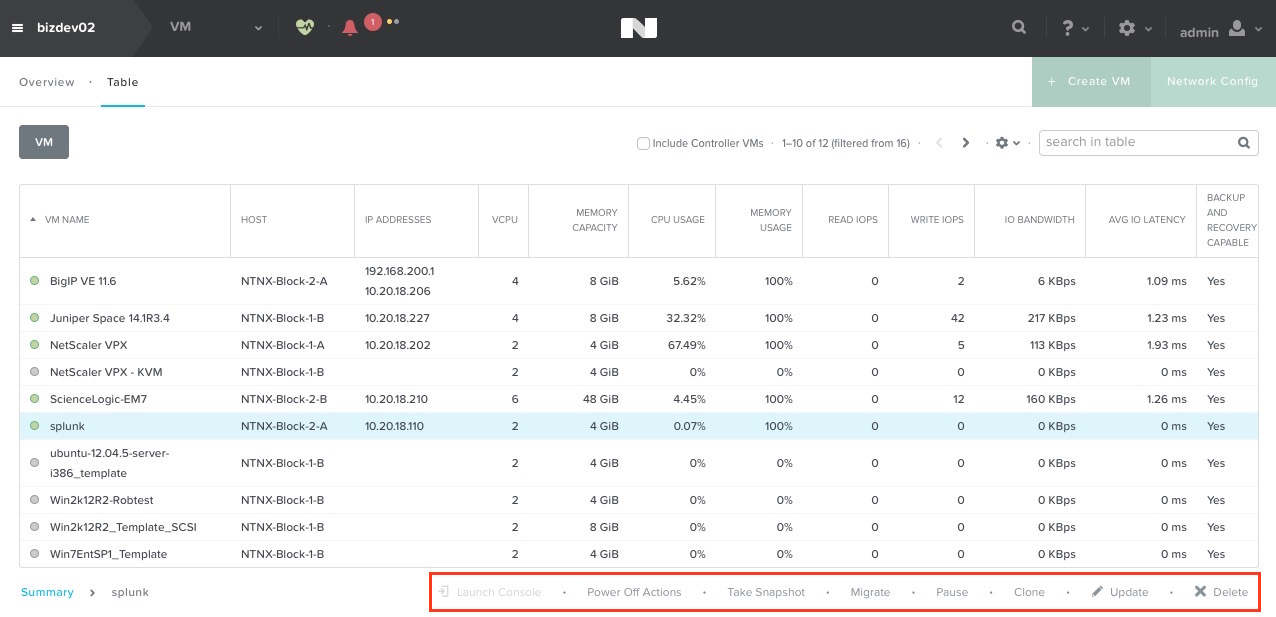Switch to the Overview tab

point(47,82)
